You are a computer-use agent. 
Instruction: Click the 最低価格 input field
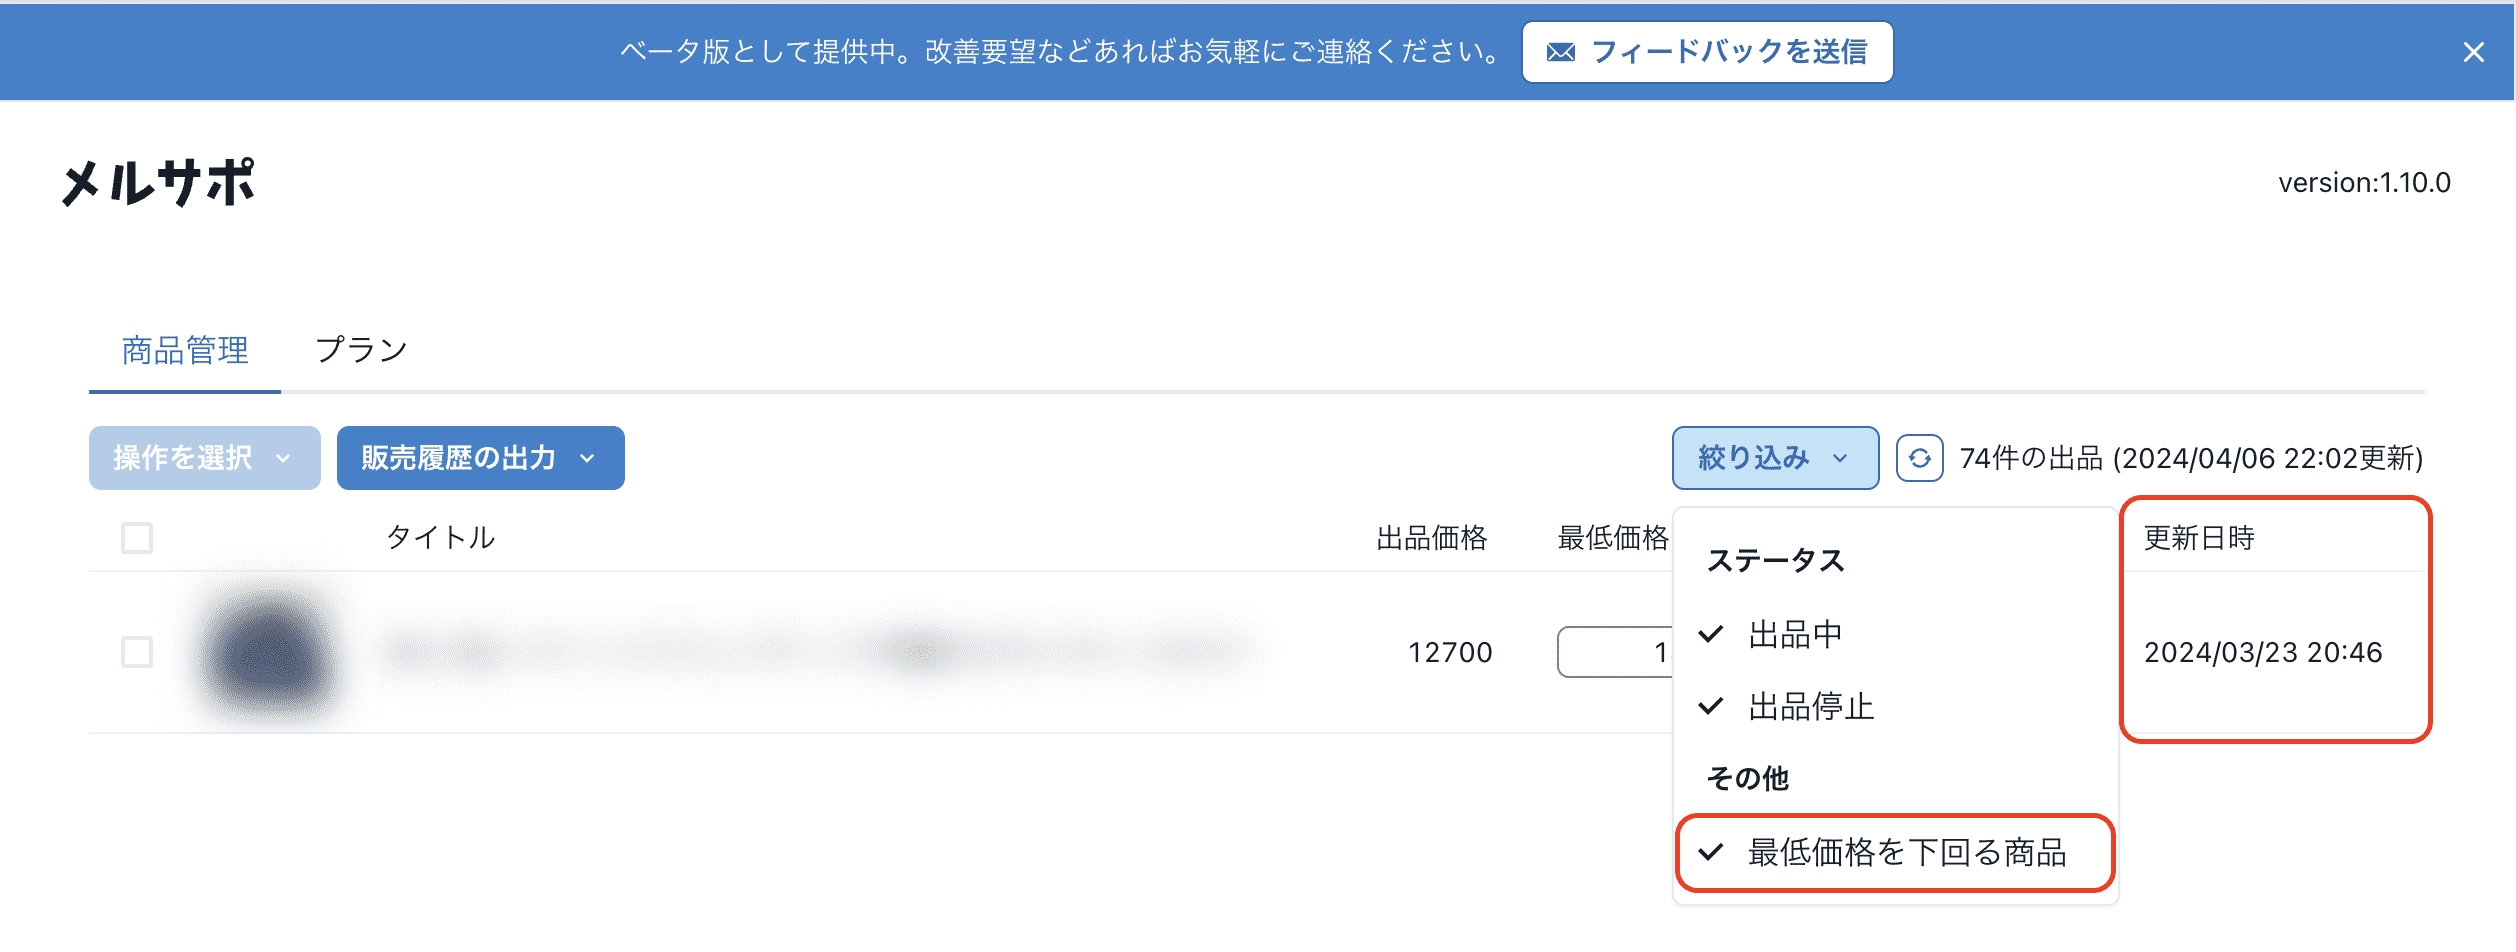1614,652
